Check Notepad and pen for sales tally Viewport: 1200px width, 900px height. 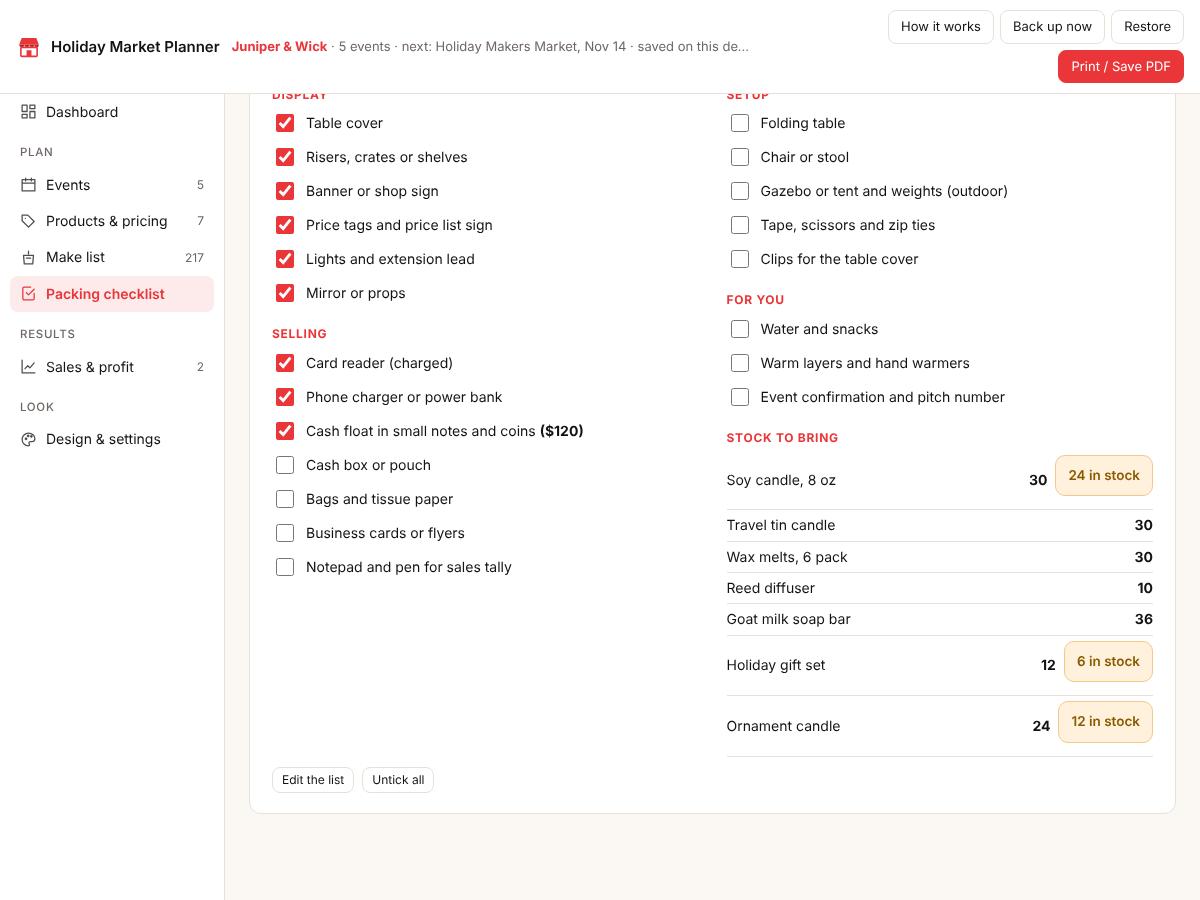point(285,567)
